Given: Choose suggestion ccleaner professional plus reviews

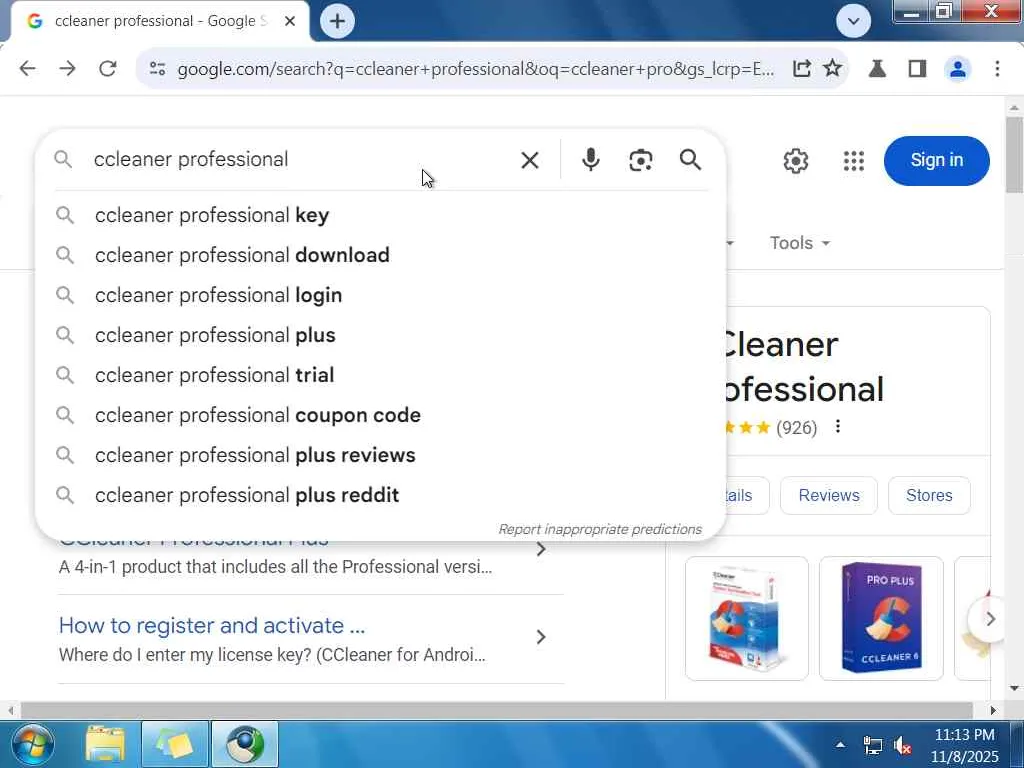Looking at the screenshot, I should tap(380, 455).
